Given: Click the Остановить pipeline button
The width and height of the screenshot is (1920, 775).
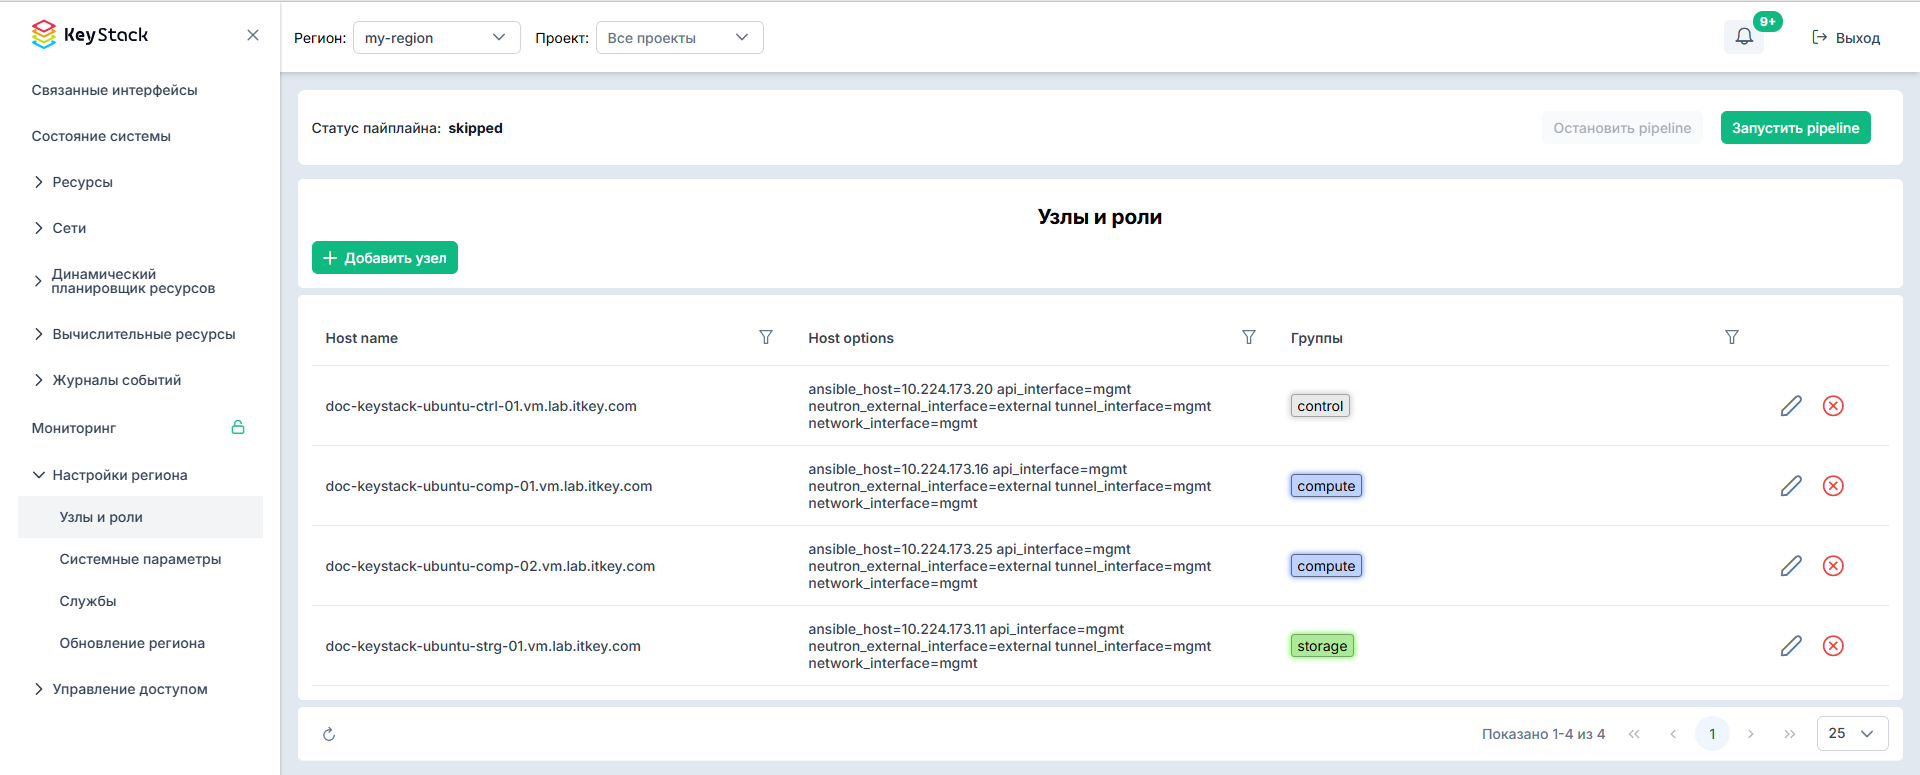Looking at the screenshot, I should tap(1622, 128).
